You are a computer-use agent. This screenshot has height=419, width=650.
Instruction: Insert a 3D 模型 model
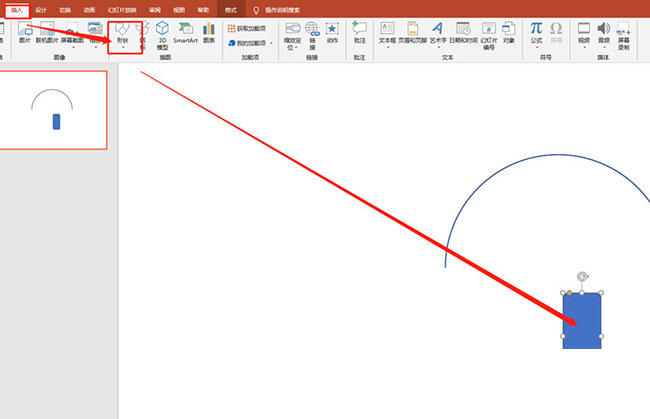click(162, 36)
